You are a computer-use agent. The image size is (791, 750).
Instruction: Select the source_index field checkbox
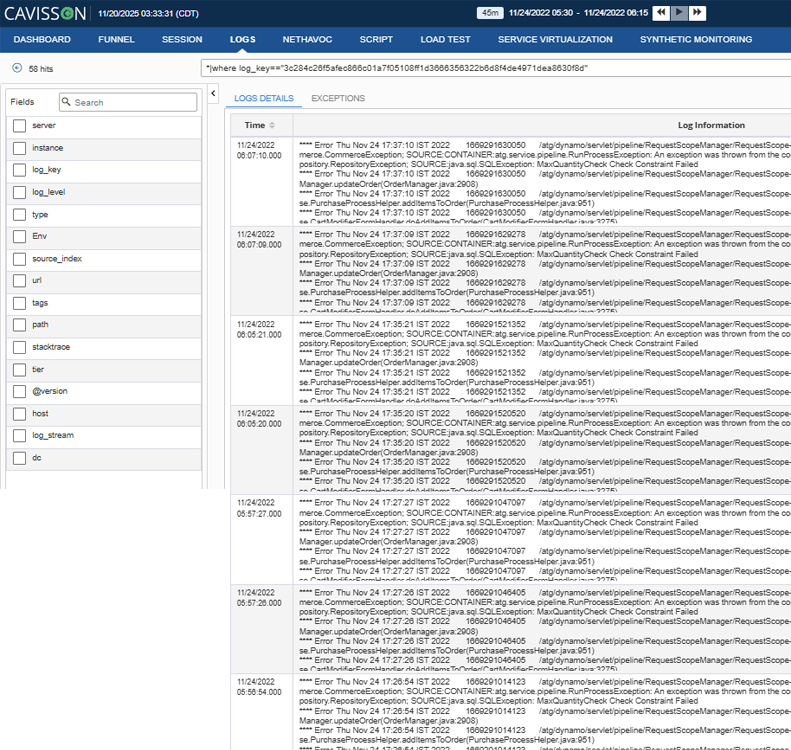tap(19, 259)
